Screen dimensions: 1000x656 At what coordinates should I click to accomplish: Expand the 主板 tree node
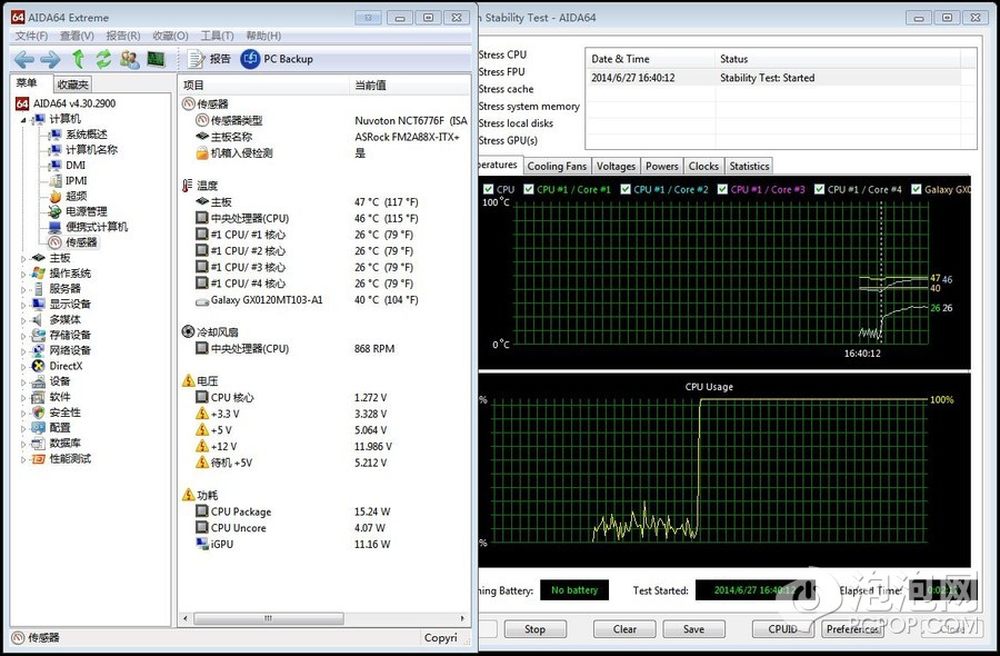point(24,258)
